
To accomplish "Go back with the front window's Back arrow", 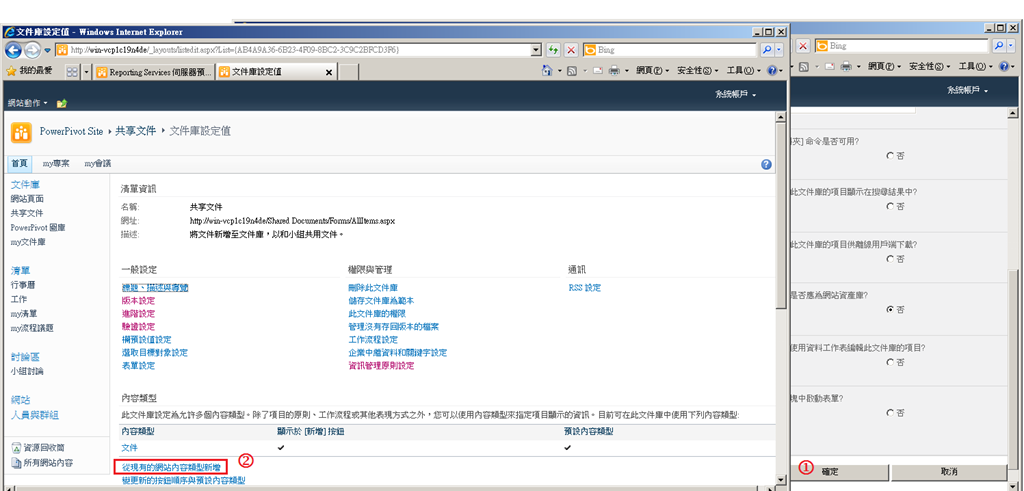I will (13, 50).
